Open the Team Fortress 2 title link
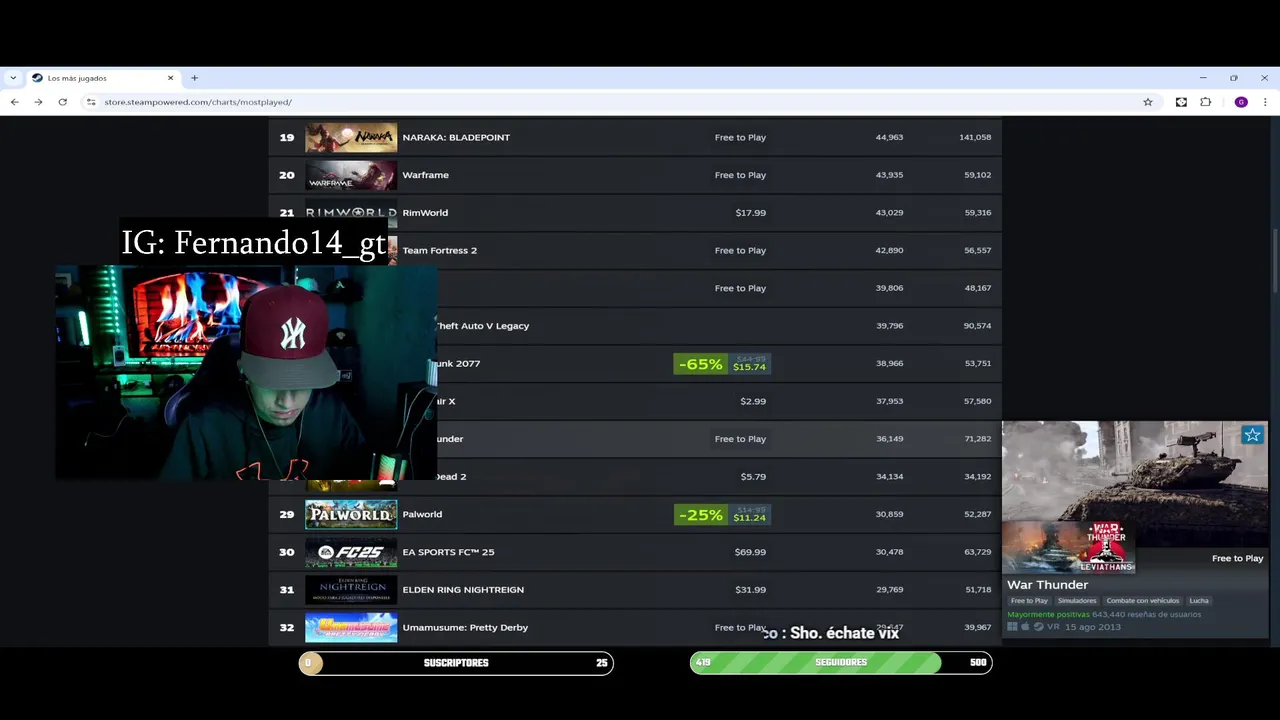This screenshot has width=1280, height=720. (x=439, y=250)
